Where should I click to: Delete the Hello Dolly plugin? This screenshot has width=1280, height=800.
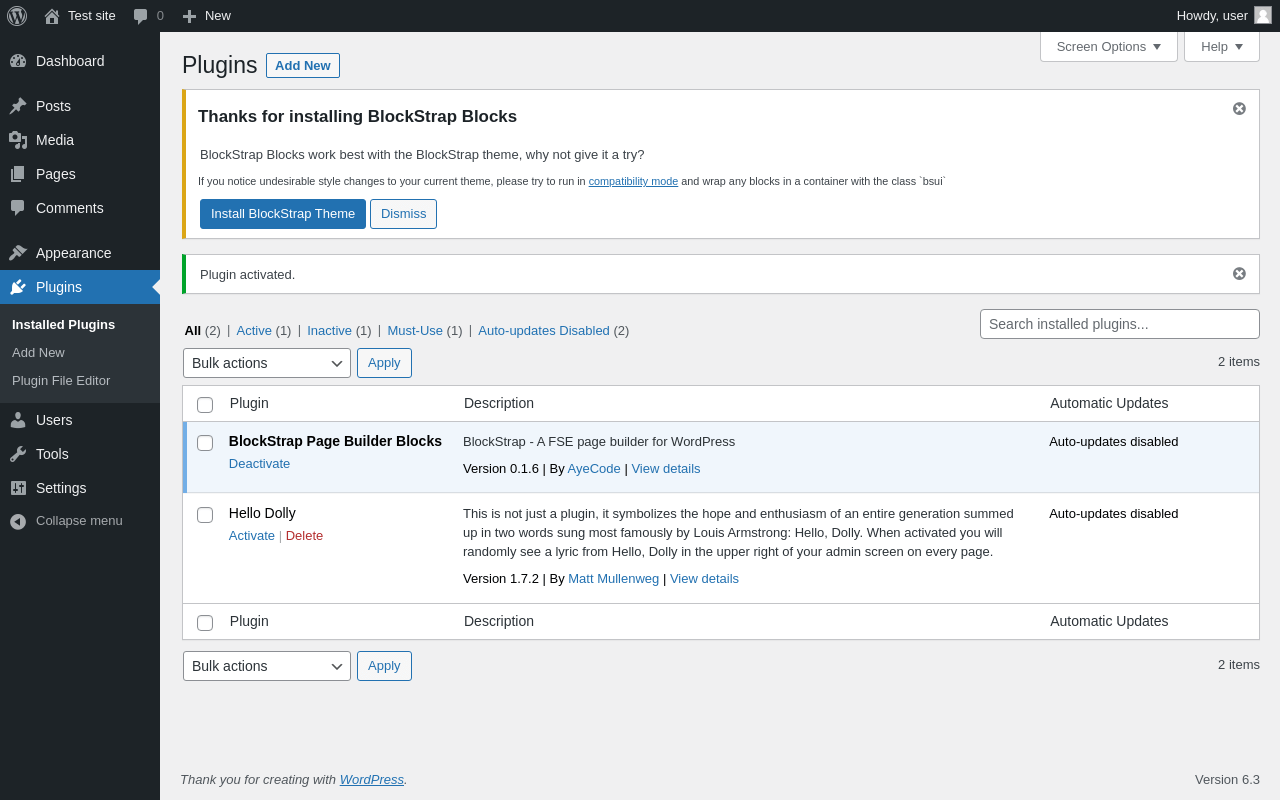(x=304, y=536)
